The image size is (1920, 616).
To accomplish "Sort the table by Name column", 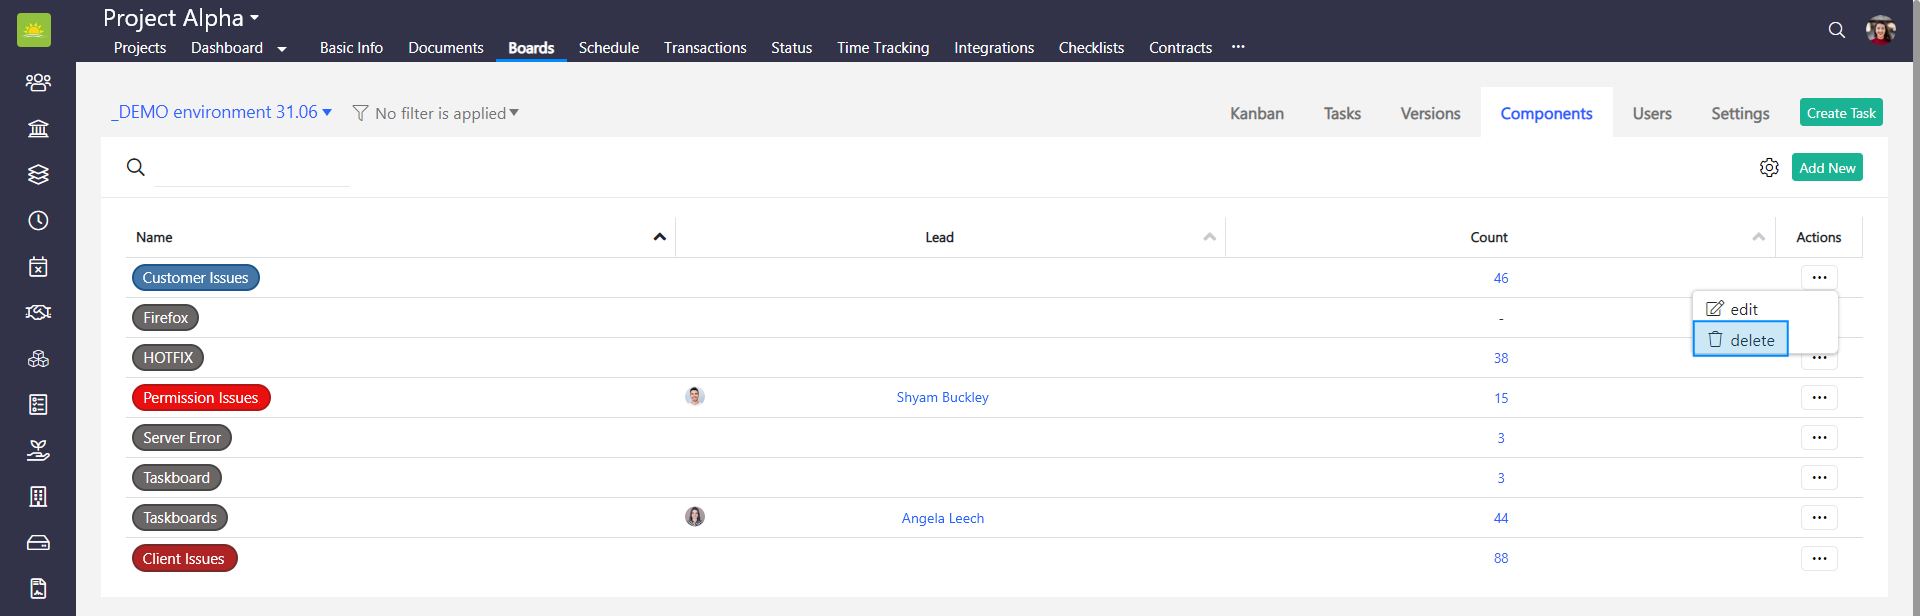I will point(659,237).
